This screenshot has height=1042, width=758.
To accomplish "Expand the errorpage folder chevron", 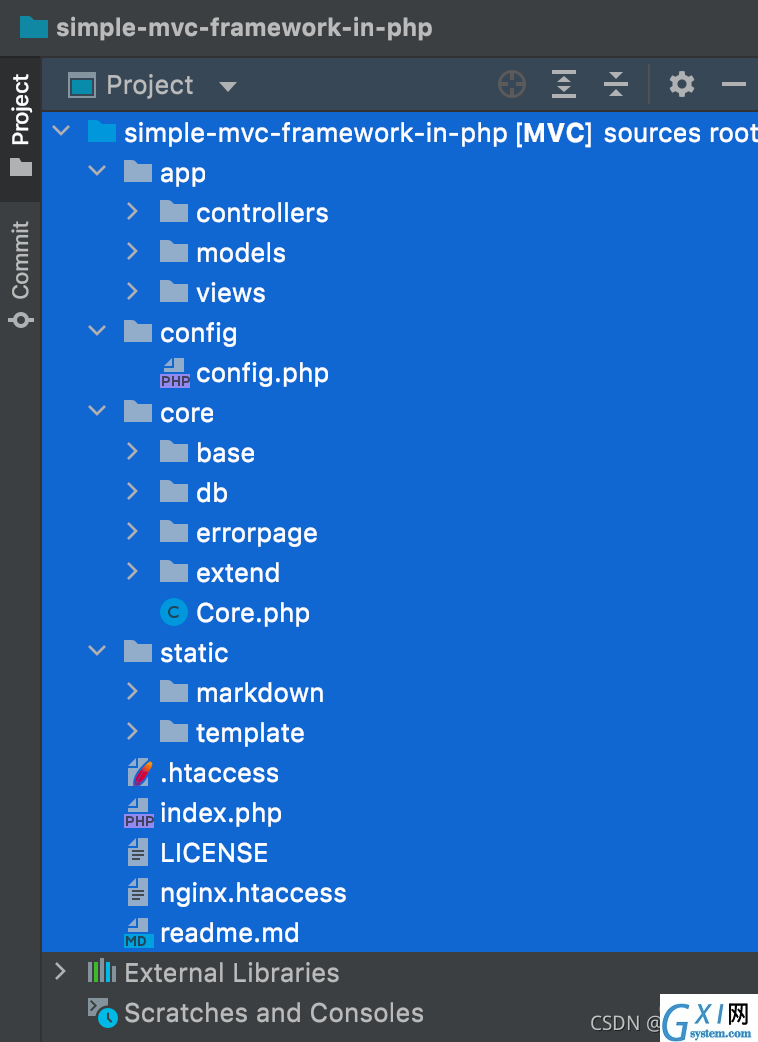I will coord(132,531).
